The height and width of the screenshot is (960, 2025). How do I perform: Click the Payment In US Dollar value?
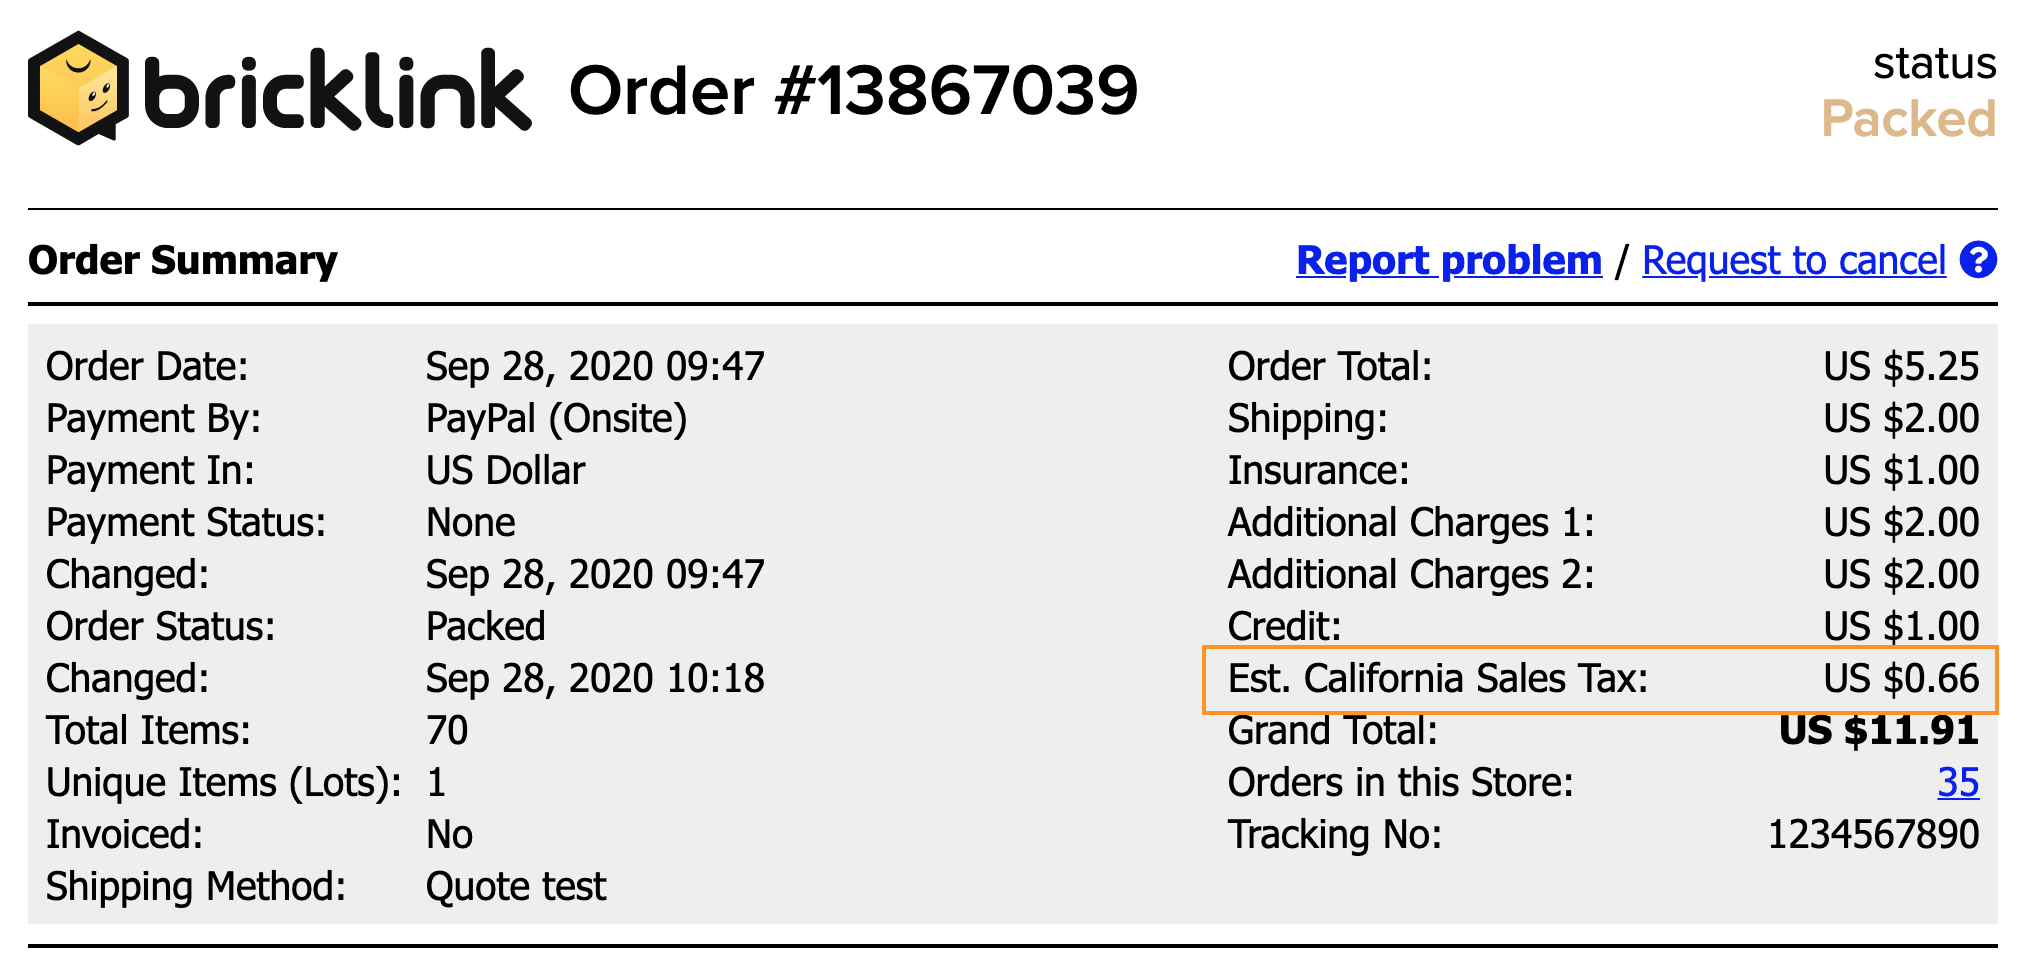(505, 470)
